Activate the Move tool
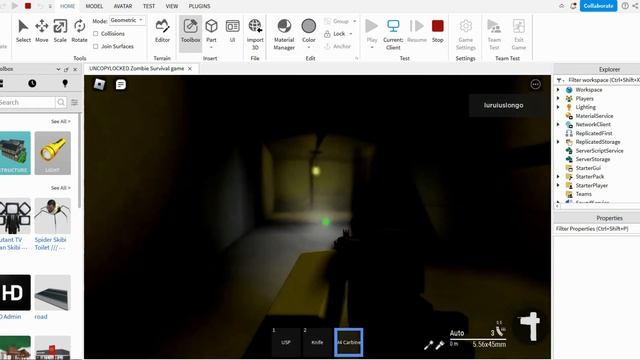The width and height of the screenshot is (640, 360). point(42,31)
